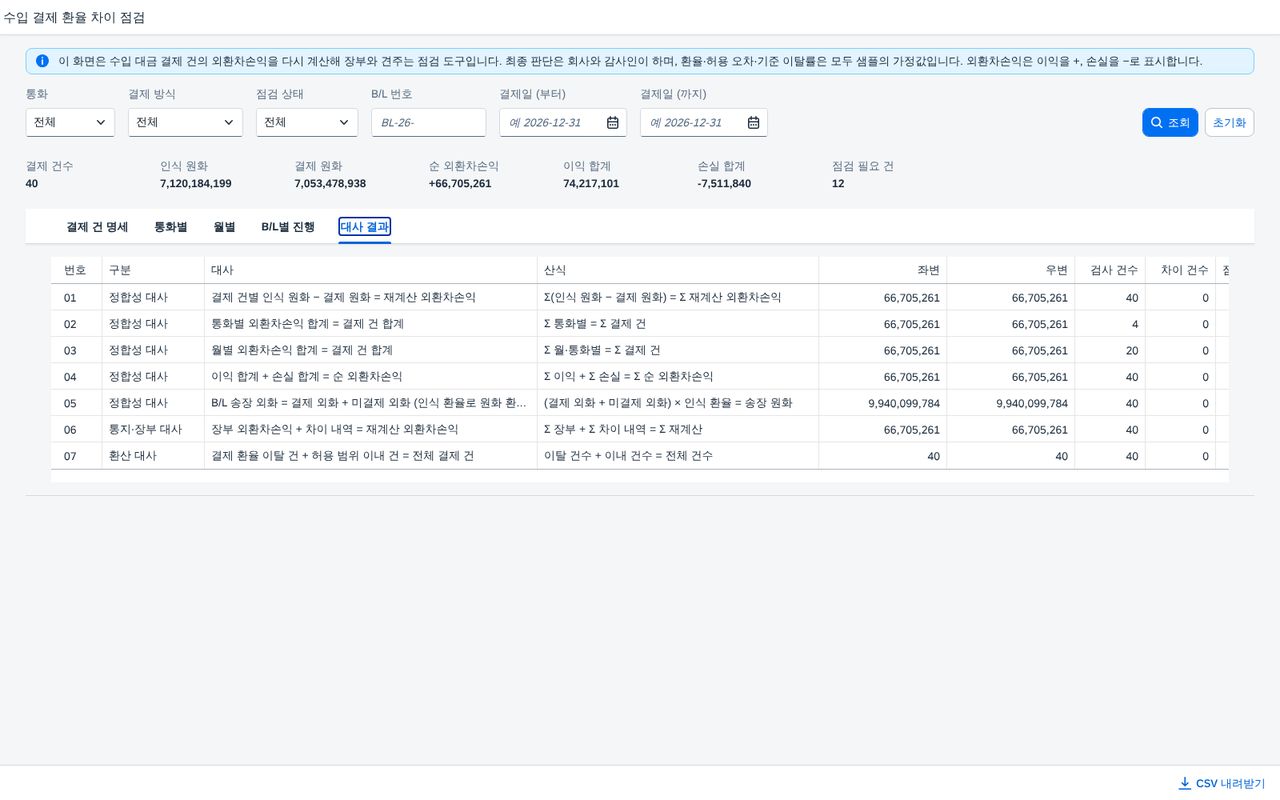The height and width of the screenshot is (800, 1280).
Task: Click '이익 합계 + 손실 합계 = 순 외환차손익' cell
Action: click(370, 377)
